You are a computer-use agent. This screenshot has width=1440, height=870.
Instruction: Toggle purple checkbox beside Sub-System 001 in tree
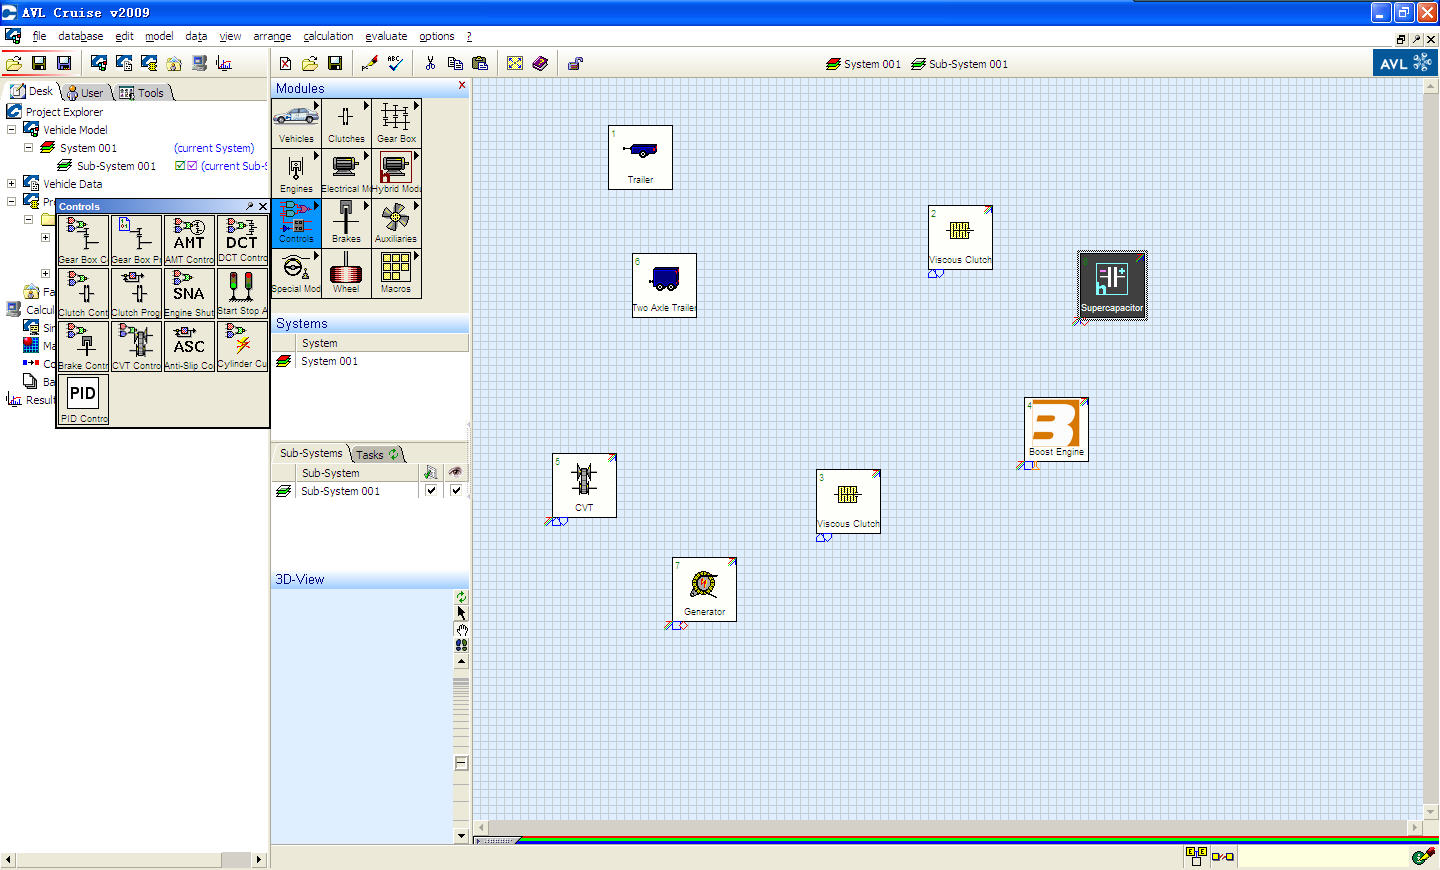point(192,166)
